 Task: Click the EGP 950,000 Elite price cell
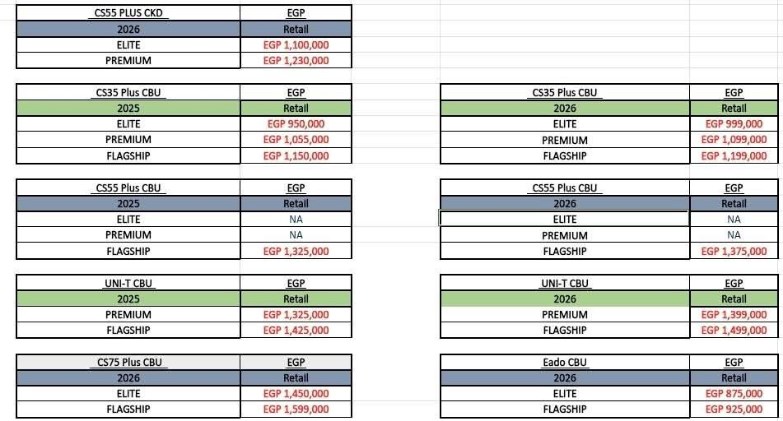tap(295, 123)
